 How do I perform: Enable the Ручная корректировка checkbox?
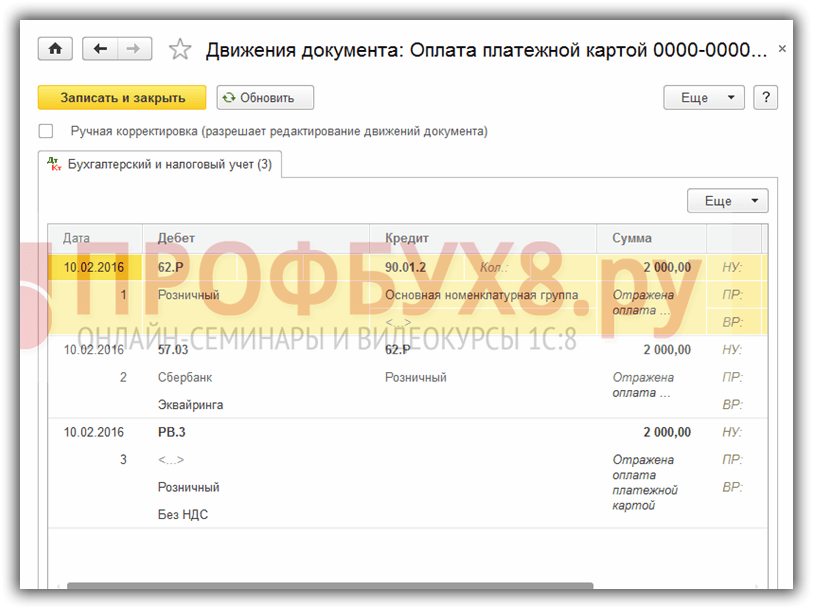pos(46,131)
